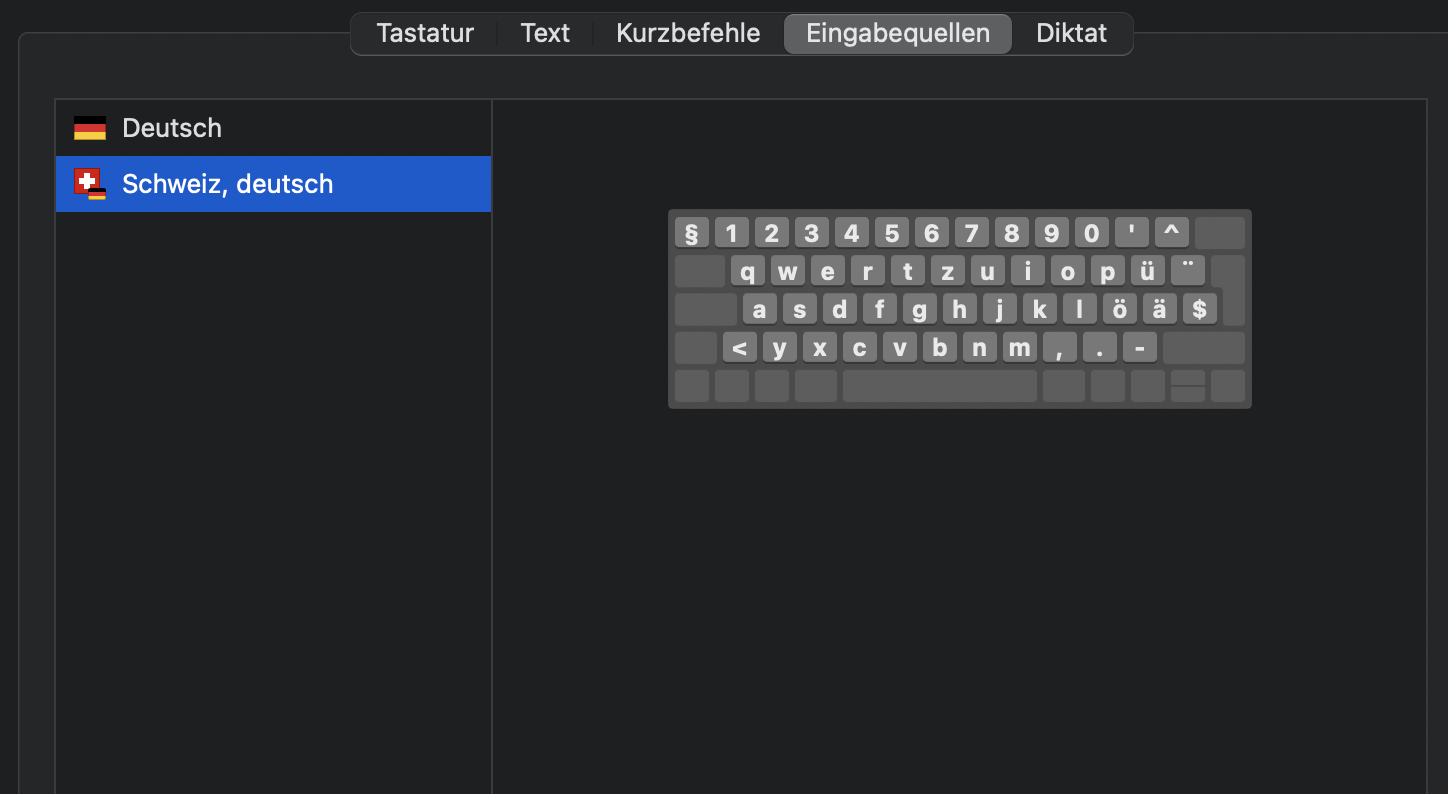Click the § key on keyboard preview
The height and width of the screenshot is (794, 1448).
[x=691, y=233]
